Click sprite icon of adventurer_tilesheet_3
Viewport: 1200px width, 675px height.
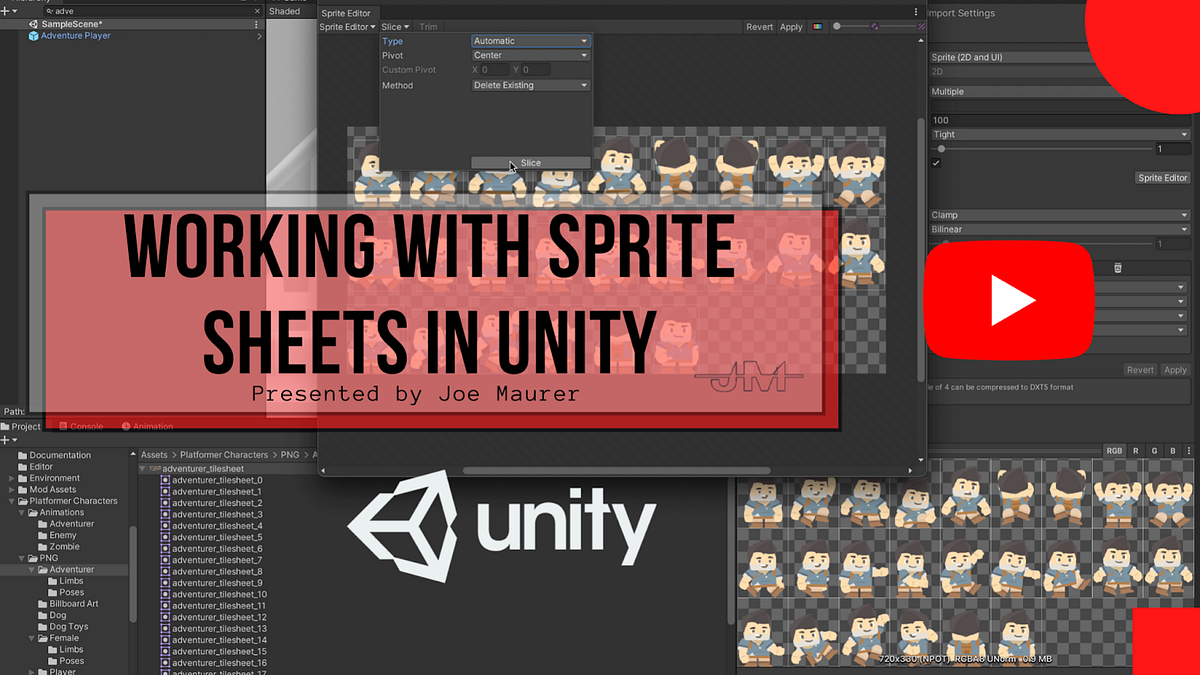point(166,514)
